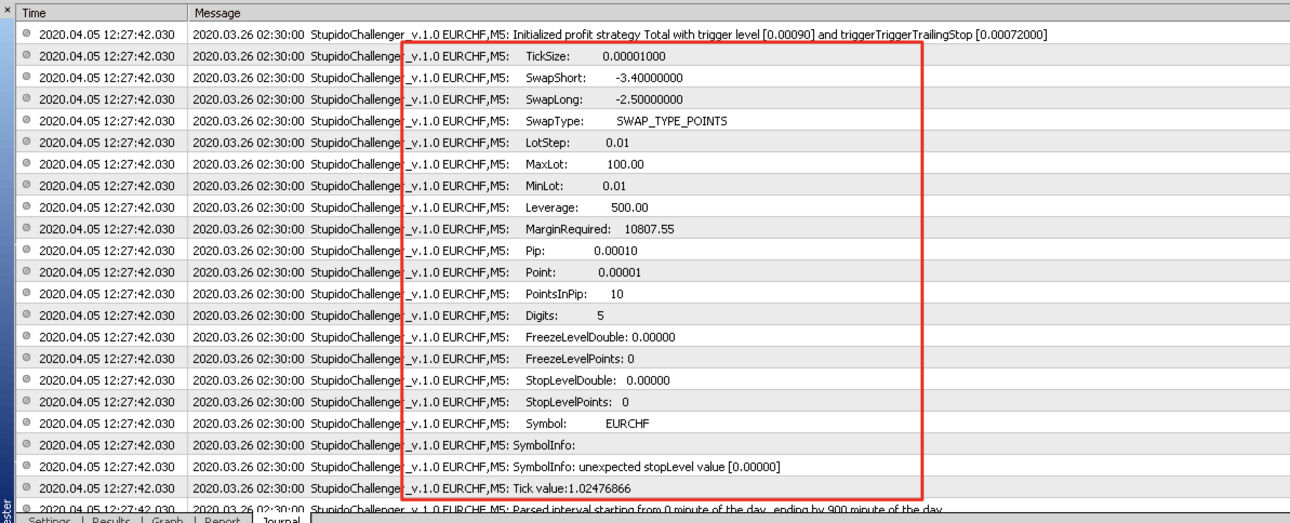The image size is (1290, 523).
Task: Click the bullet icon of the Pip row
Action: point(27,250)
